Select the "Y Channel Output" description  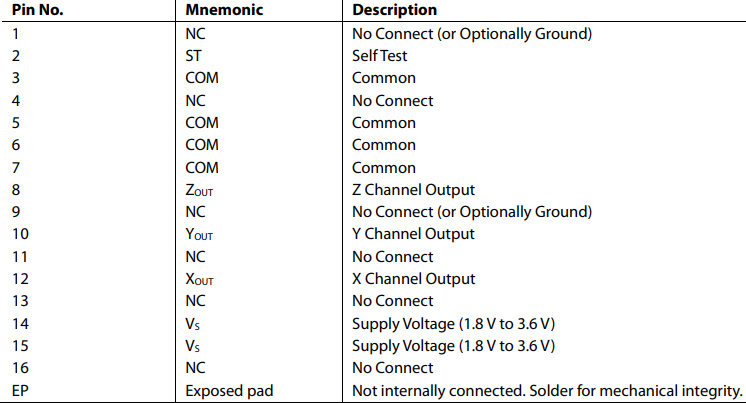pos(413,234)
